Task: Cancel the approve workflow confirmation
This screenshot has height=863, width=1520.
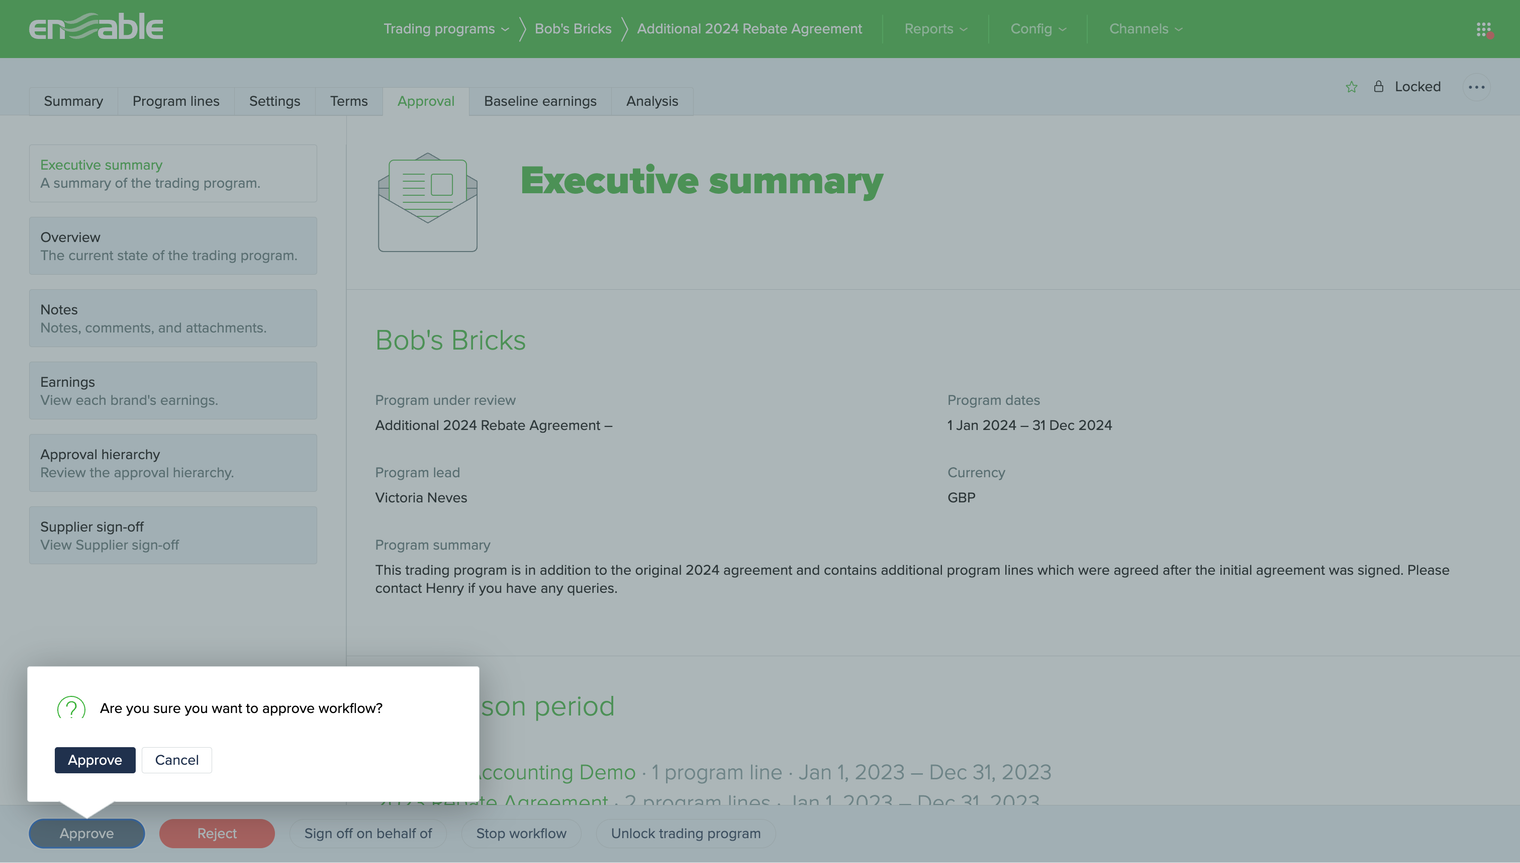Action: pos(177,760)
